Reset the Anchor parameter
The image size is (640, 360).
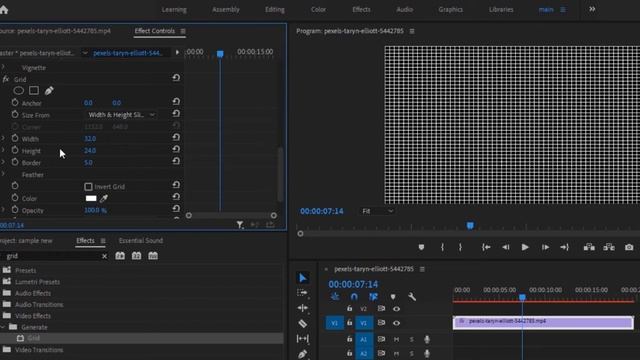click(176, 101)
